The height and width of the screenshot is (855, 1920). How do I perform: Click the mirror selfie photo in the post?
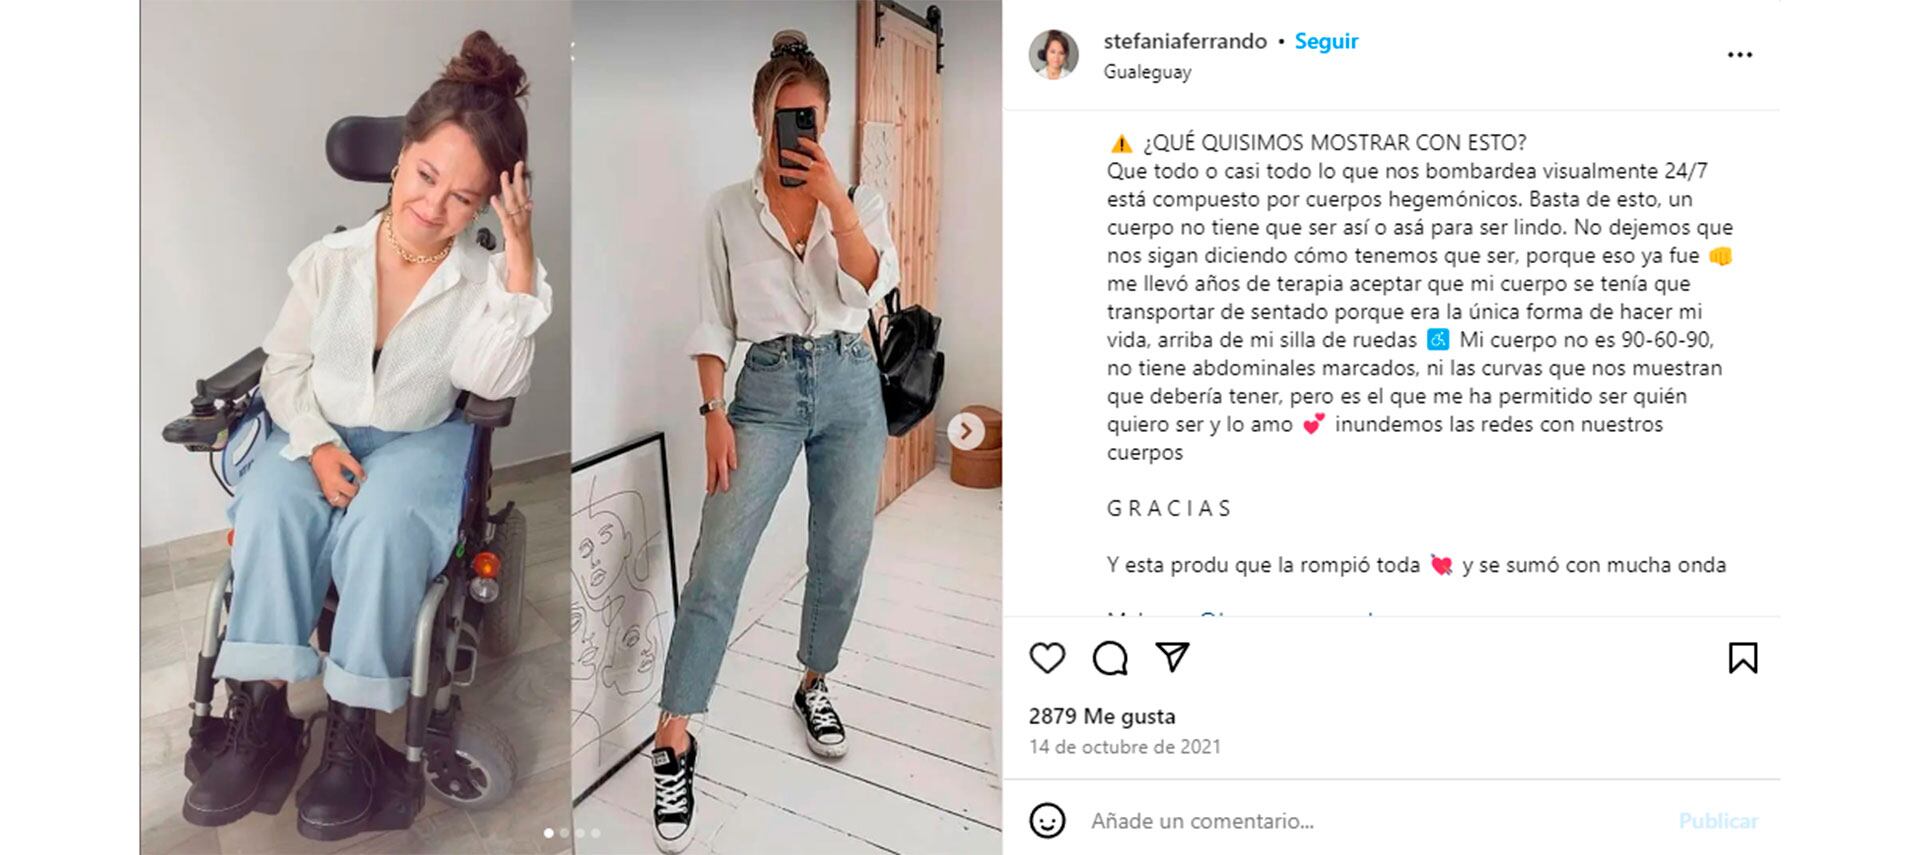(787, 427)
